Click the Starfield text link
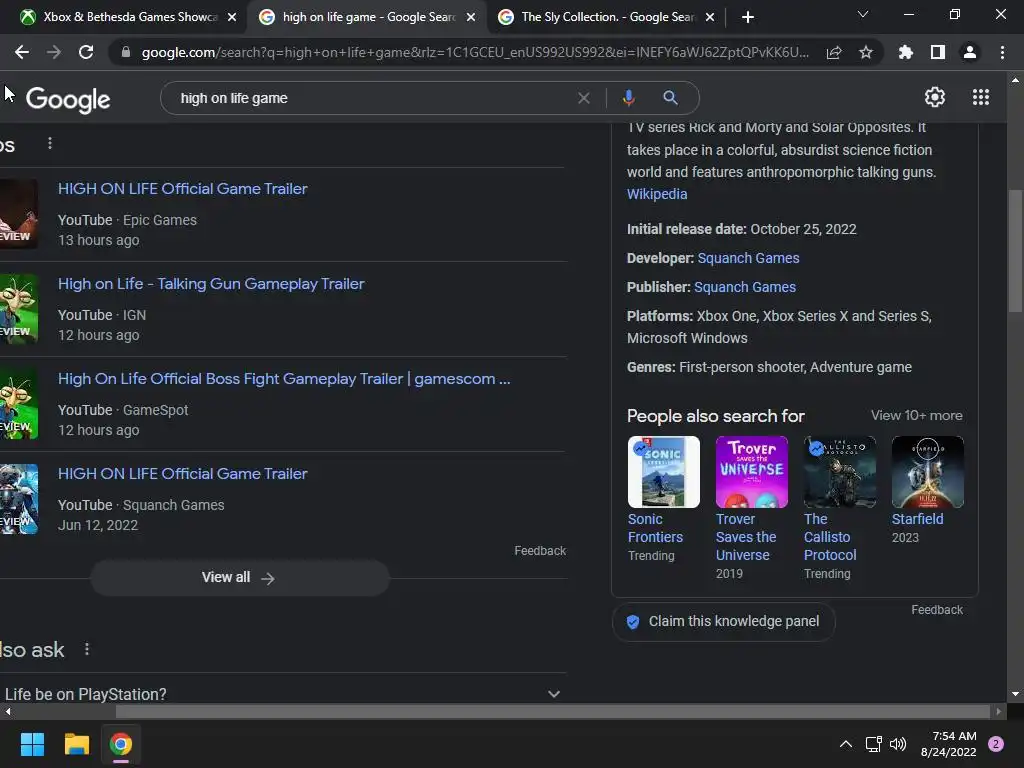1024x768 pixels. [x=917, y=519]
